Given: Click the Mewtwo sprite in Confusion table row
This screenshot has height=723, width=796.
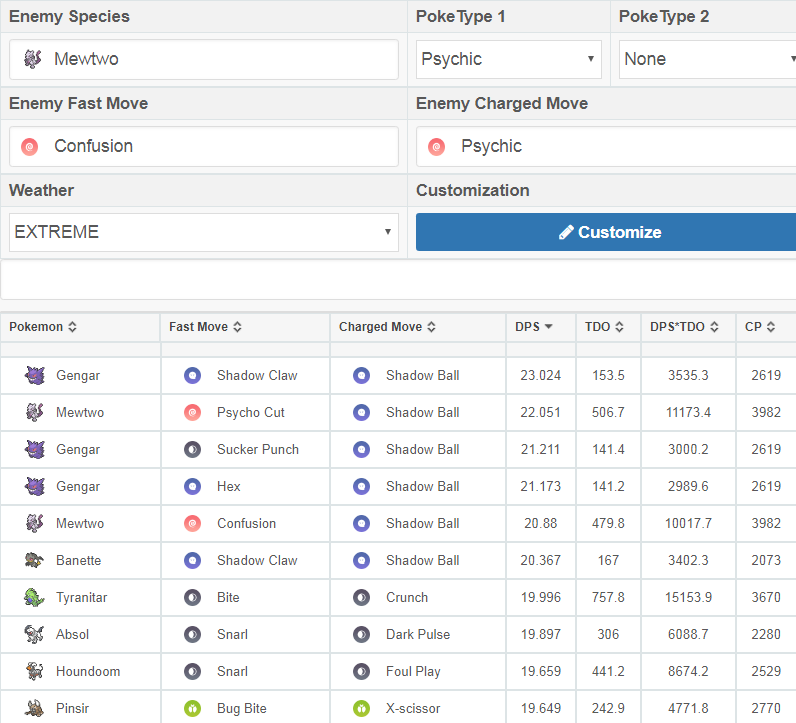Looking at the screenshot, I should (x=34, y=523).
